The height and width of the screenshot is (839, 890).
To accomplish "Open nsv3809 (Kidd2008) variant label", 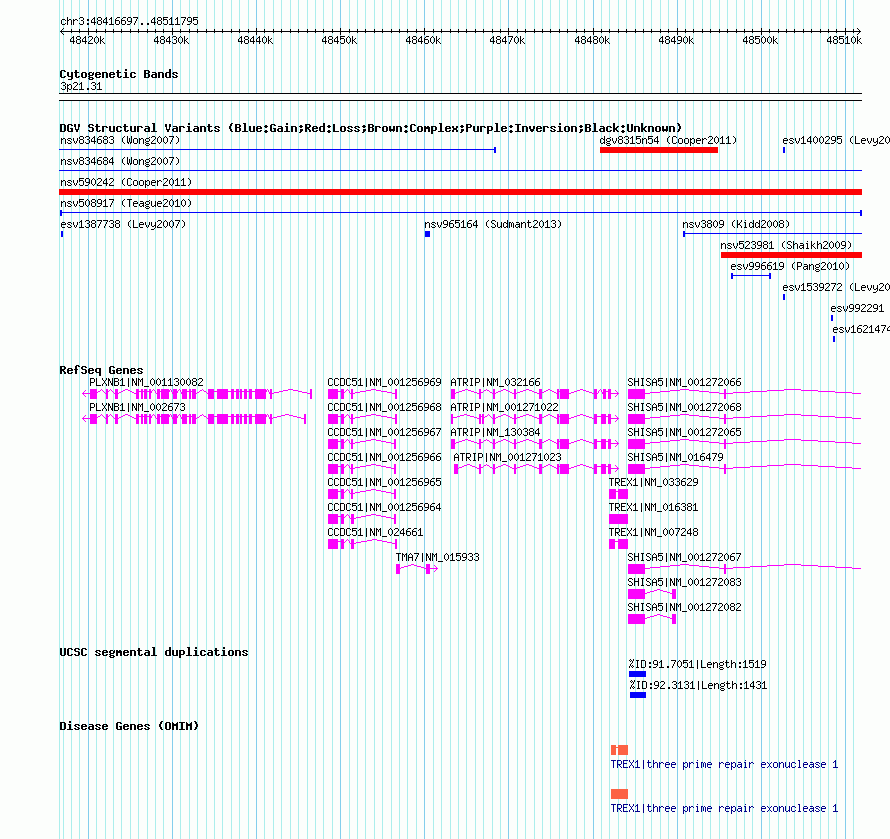I will [736, 224].
